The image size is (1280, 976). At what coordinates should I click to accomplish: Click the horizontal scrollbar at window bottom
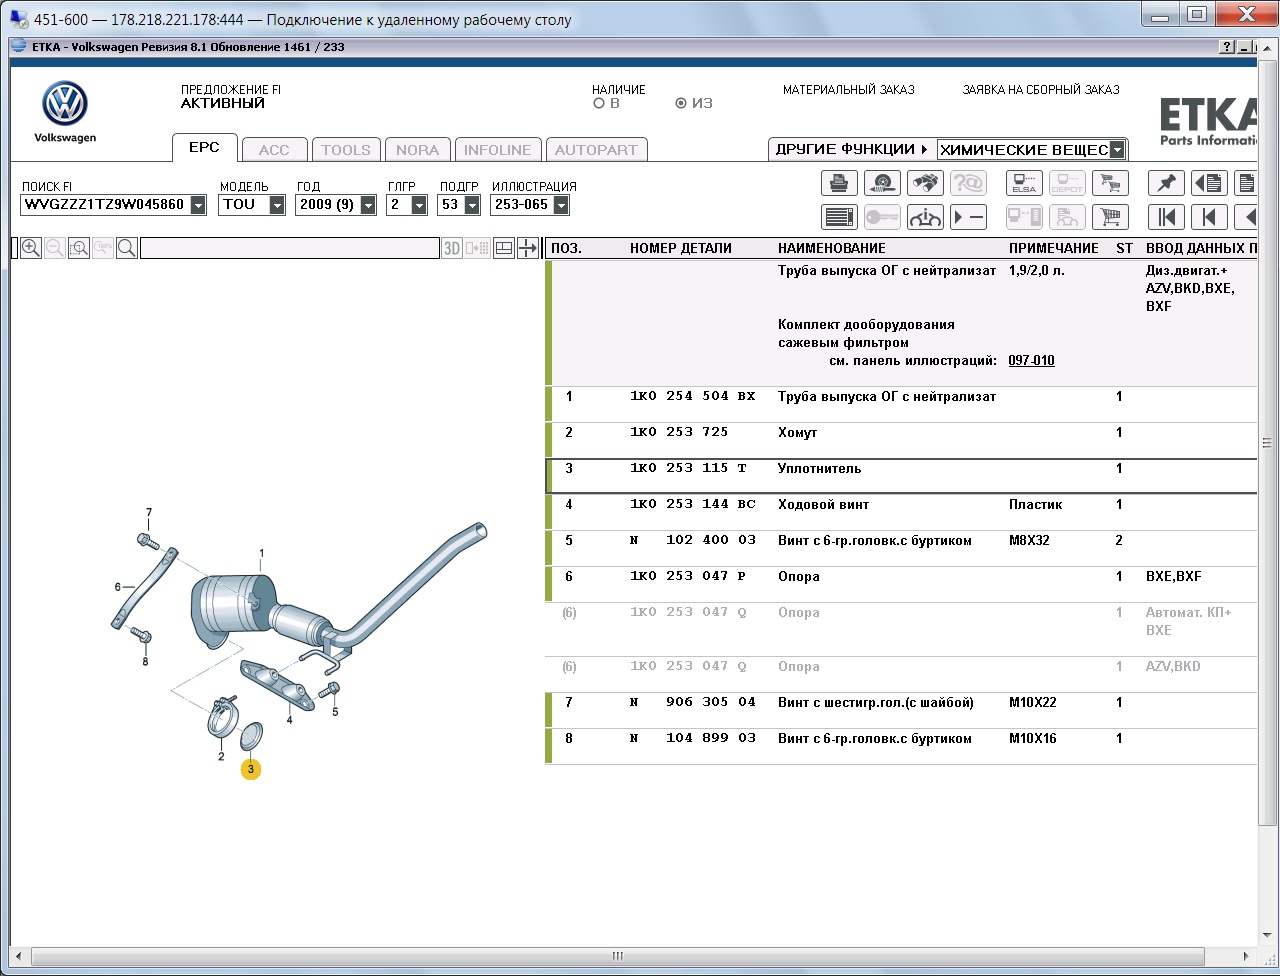click(618, 956)
